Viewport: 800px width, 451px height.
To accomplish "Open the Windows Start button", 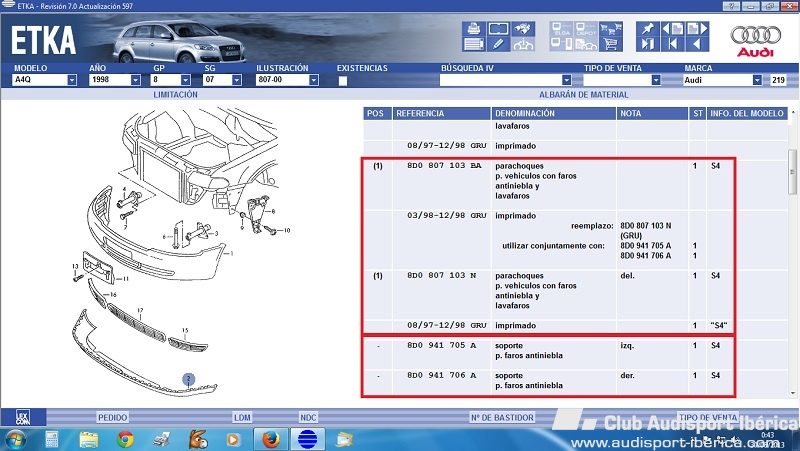I will tap(14, 439).
